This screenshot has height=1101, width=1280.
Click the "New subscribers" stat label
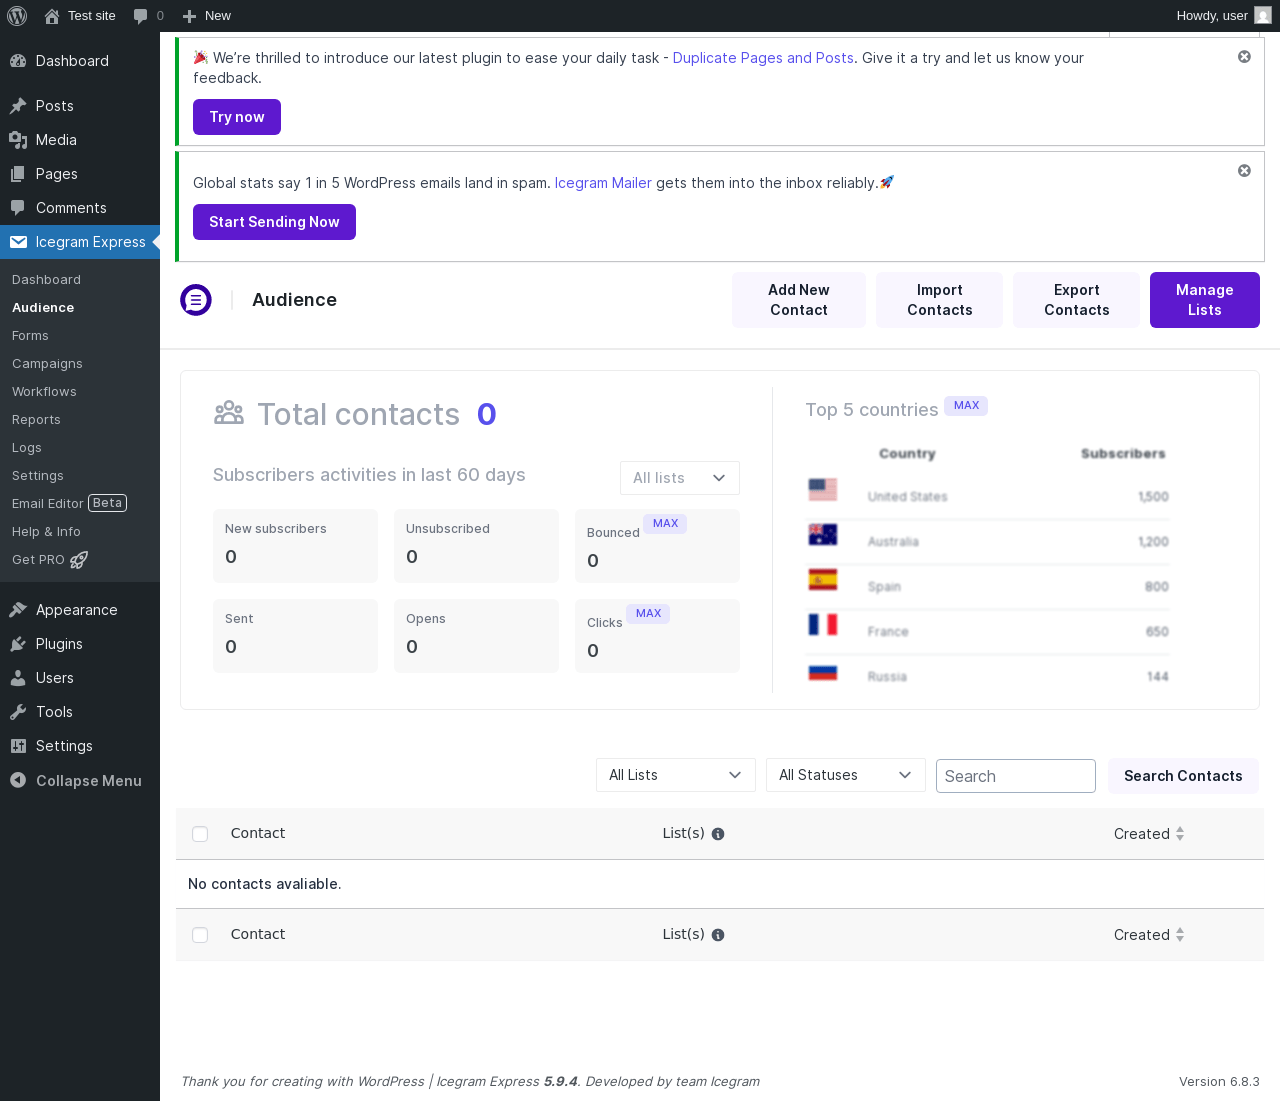[x=276, y=529]
